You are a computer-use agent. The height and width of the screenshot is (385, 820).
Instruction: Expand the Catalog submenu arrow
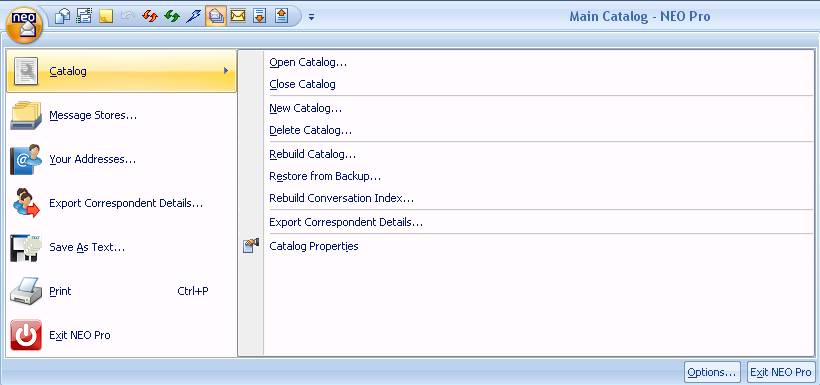click(x=226, y=71)
